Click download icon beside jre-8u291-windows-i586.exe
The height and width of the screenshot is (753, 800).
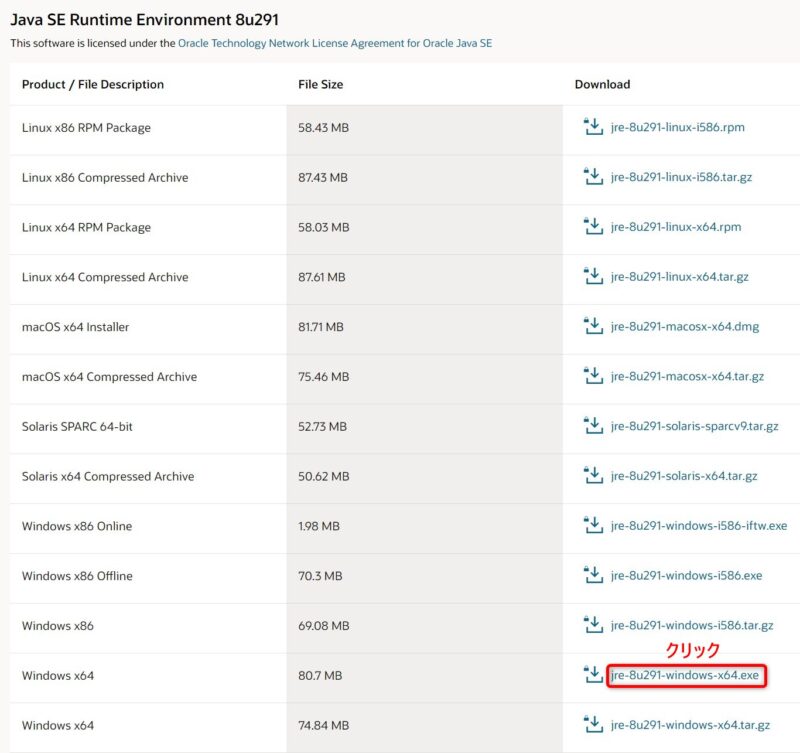pos(593,575)
